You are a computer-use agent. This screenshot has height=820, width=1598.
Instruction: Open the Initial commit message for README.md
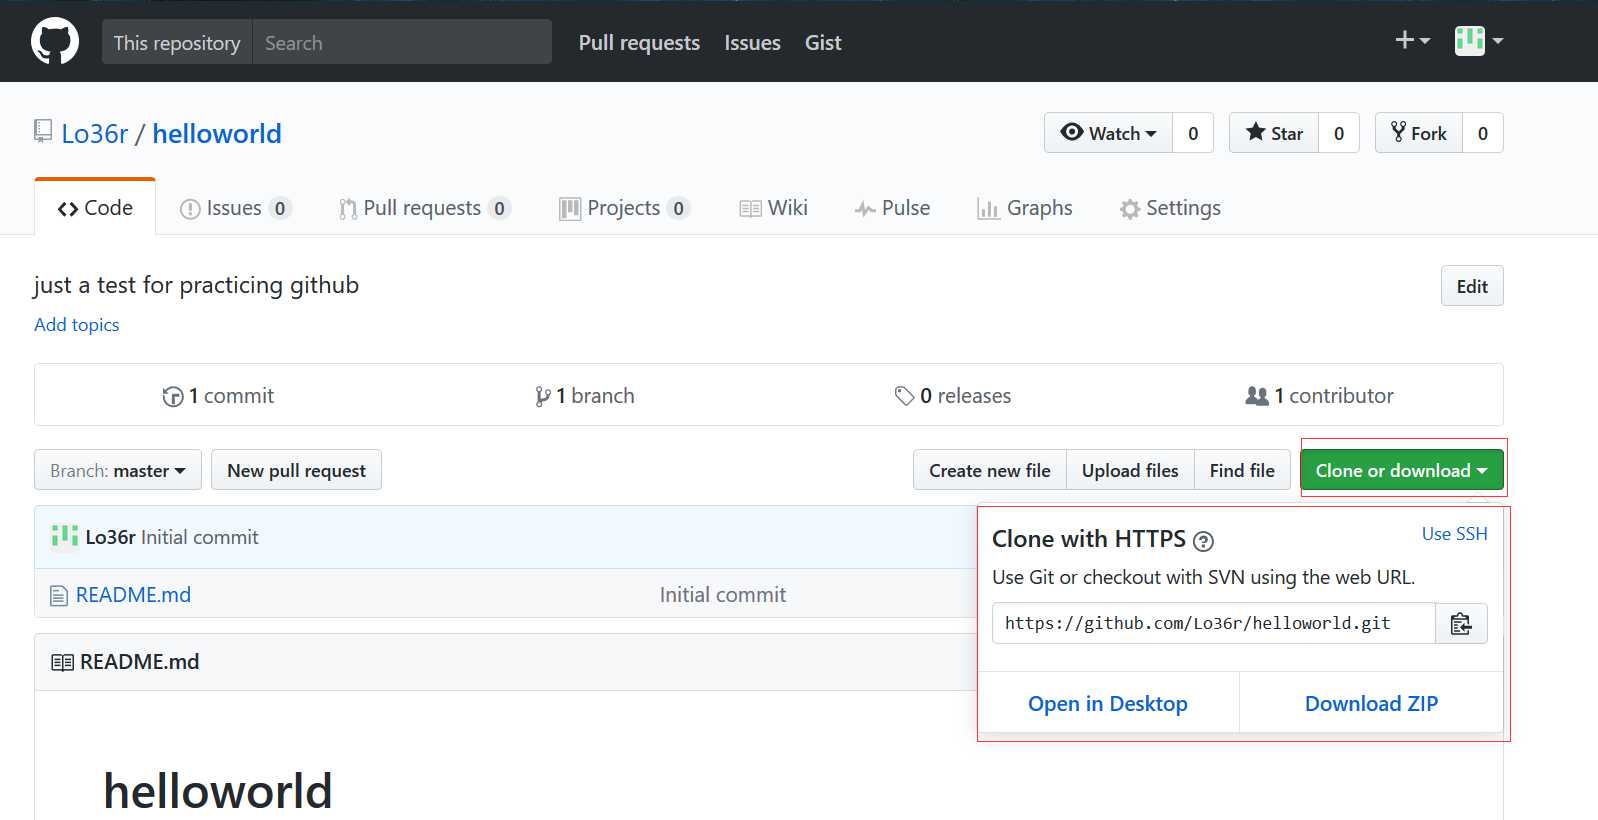coord(723,595)
